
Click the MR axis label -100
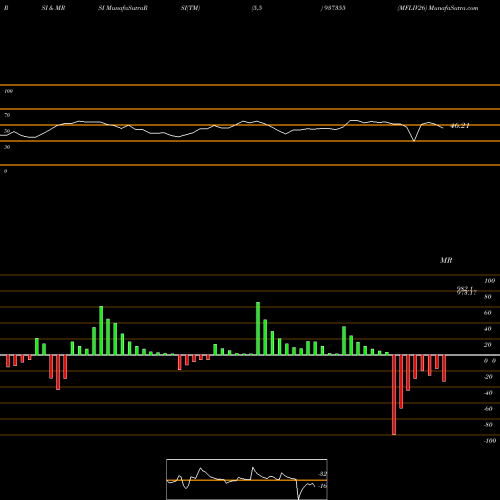[x=490, y=441]
